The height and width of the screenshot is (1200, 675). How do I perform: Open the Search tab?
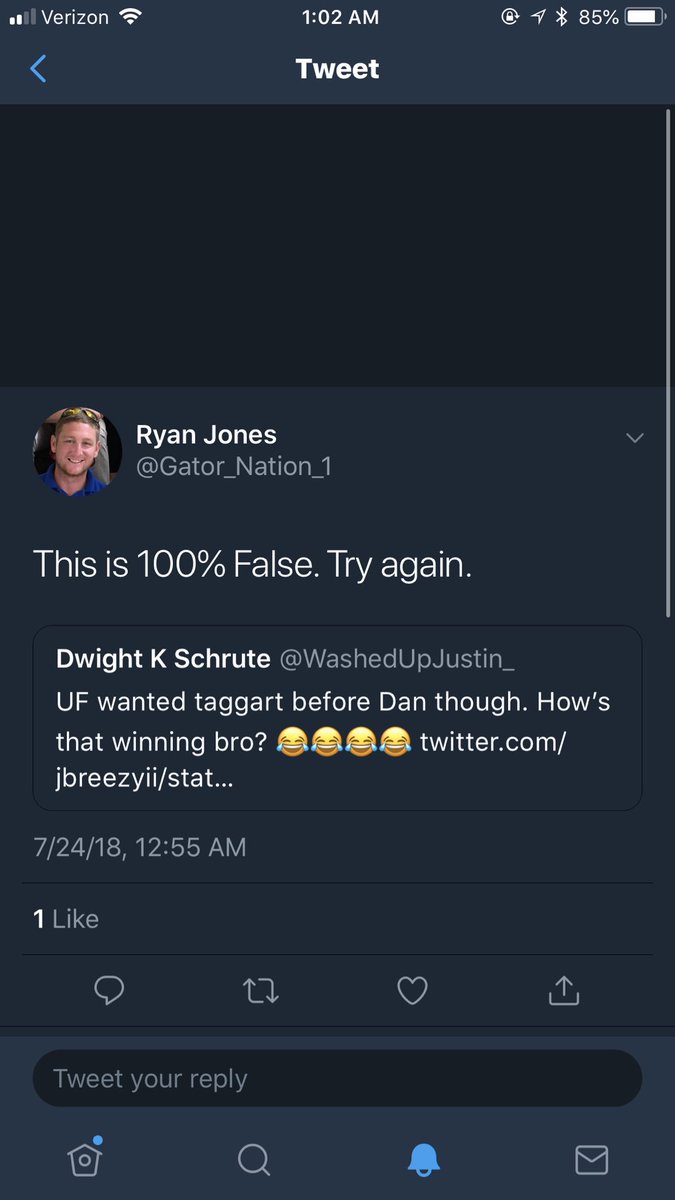coord(254,1158)
